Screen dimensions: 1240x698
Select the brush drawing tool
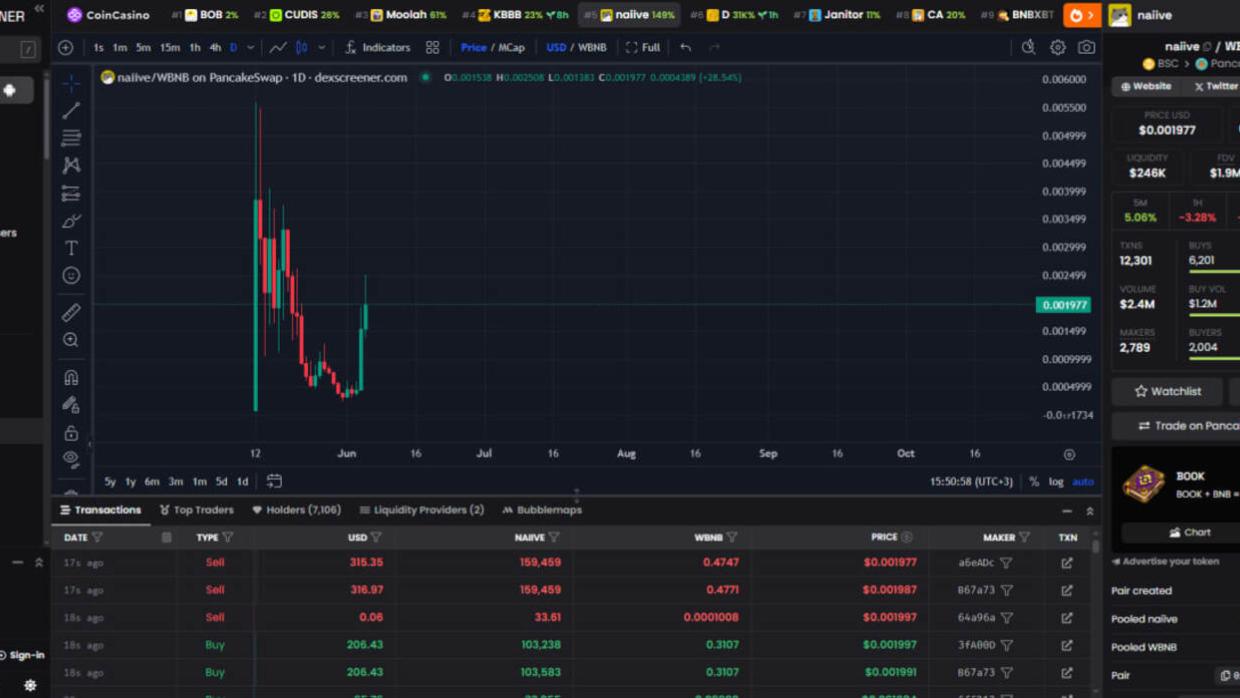click(x=71, y=220)
